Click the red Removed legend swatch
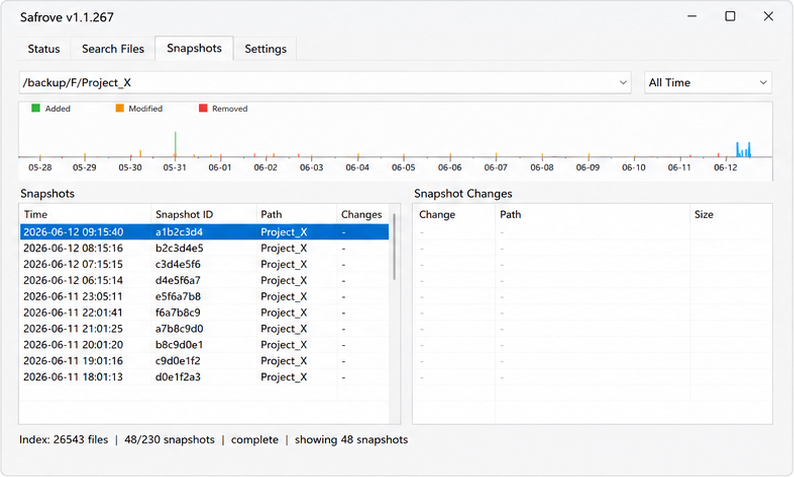794x477 pixels. [203, 108]
